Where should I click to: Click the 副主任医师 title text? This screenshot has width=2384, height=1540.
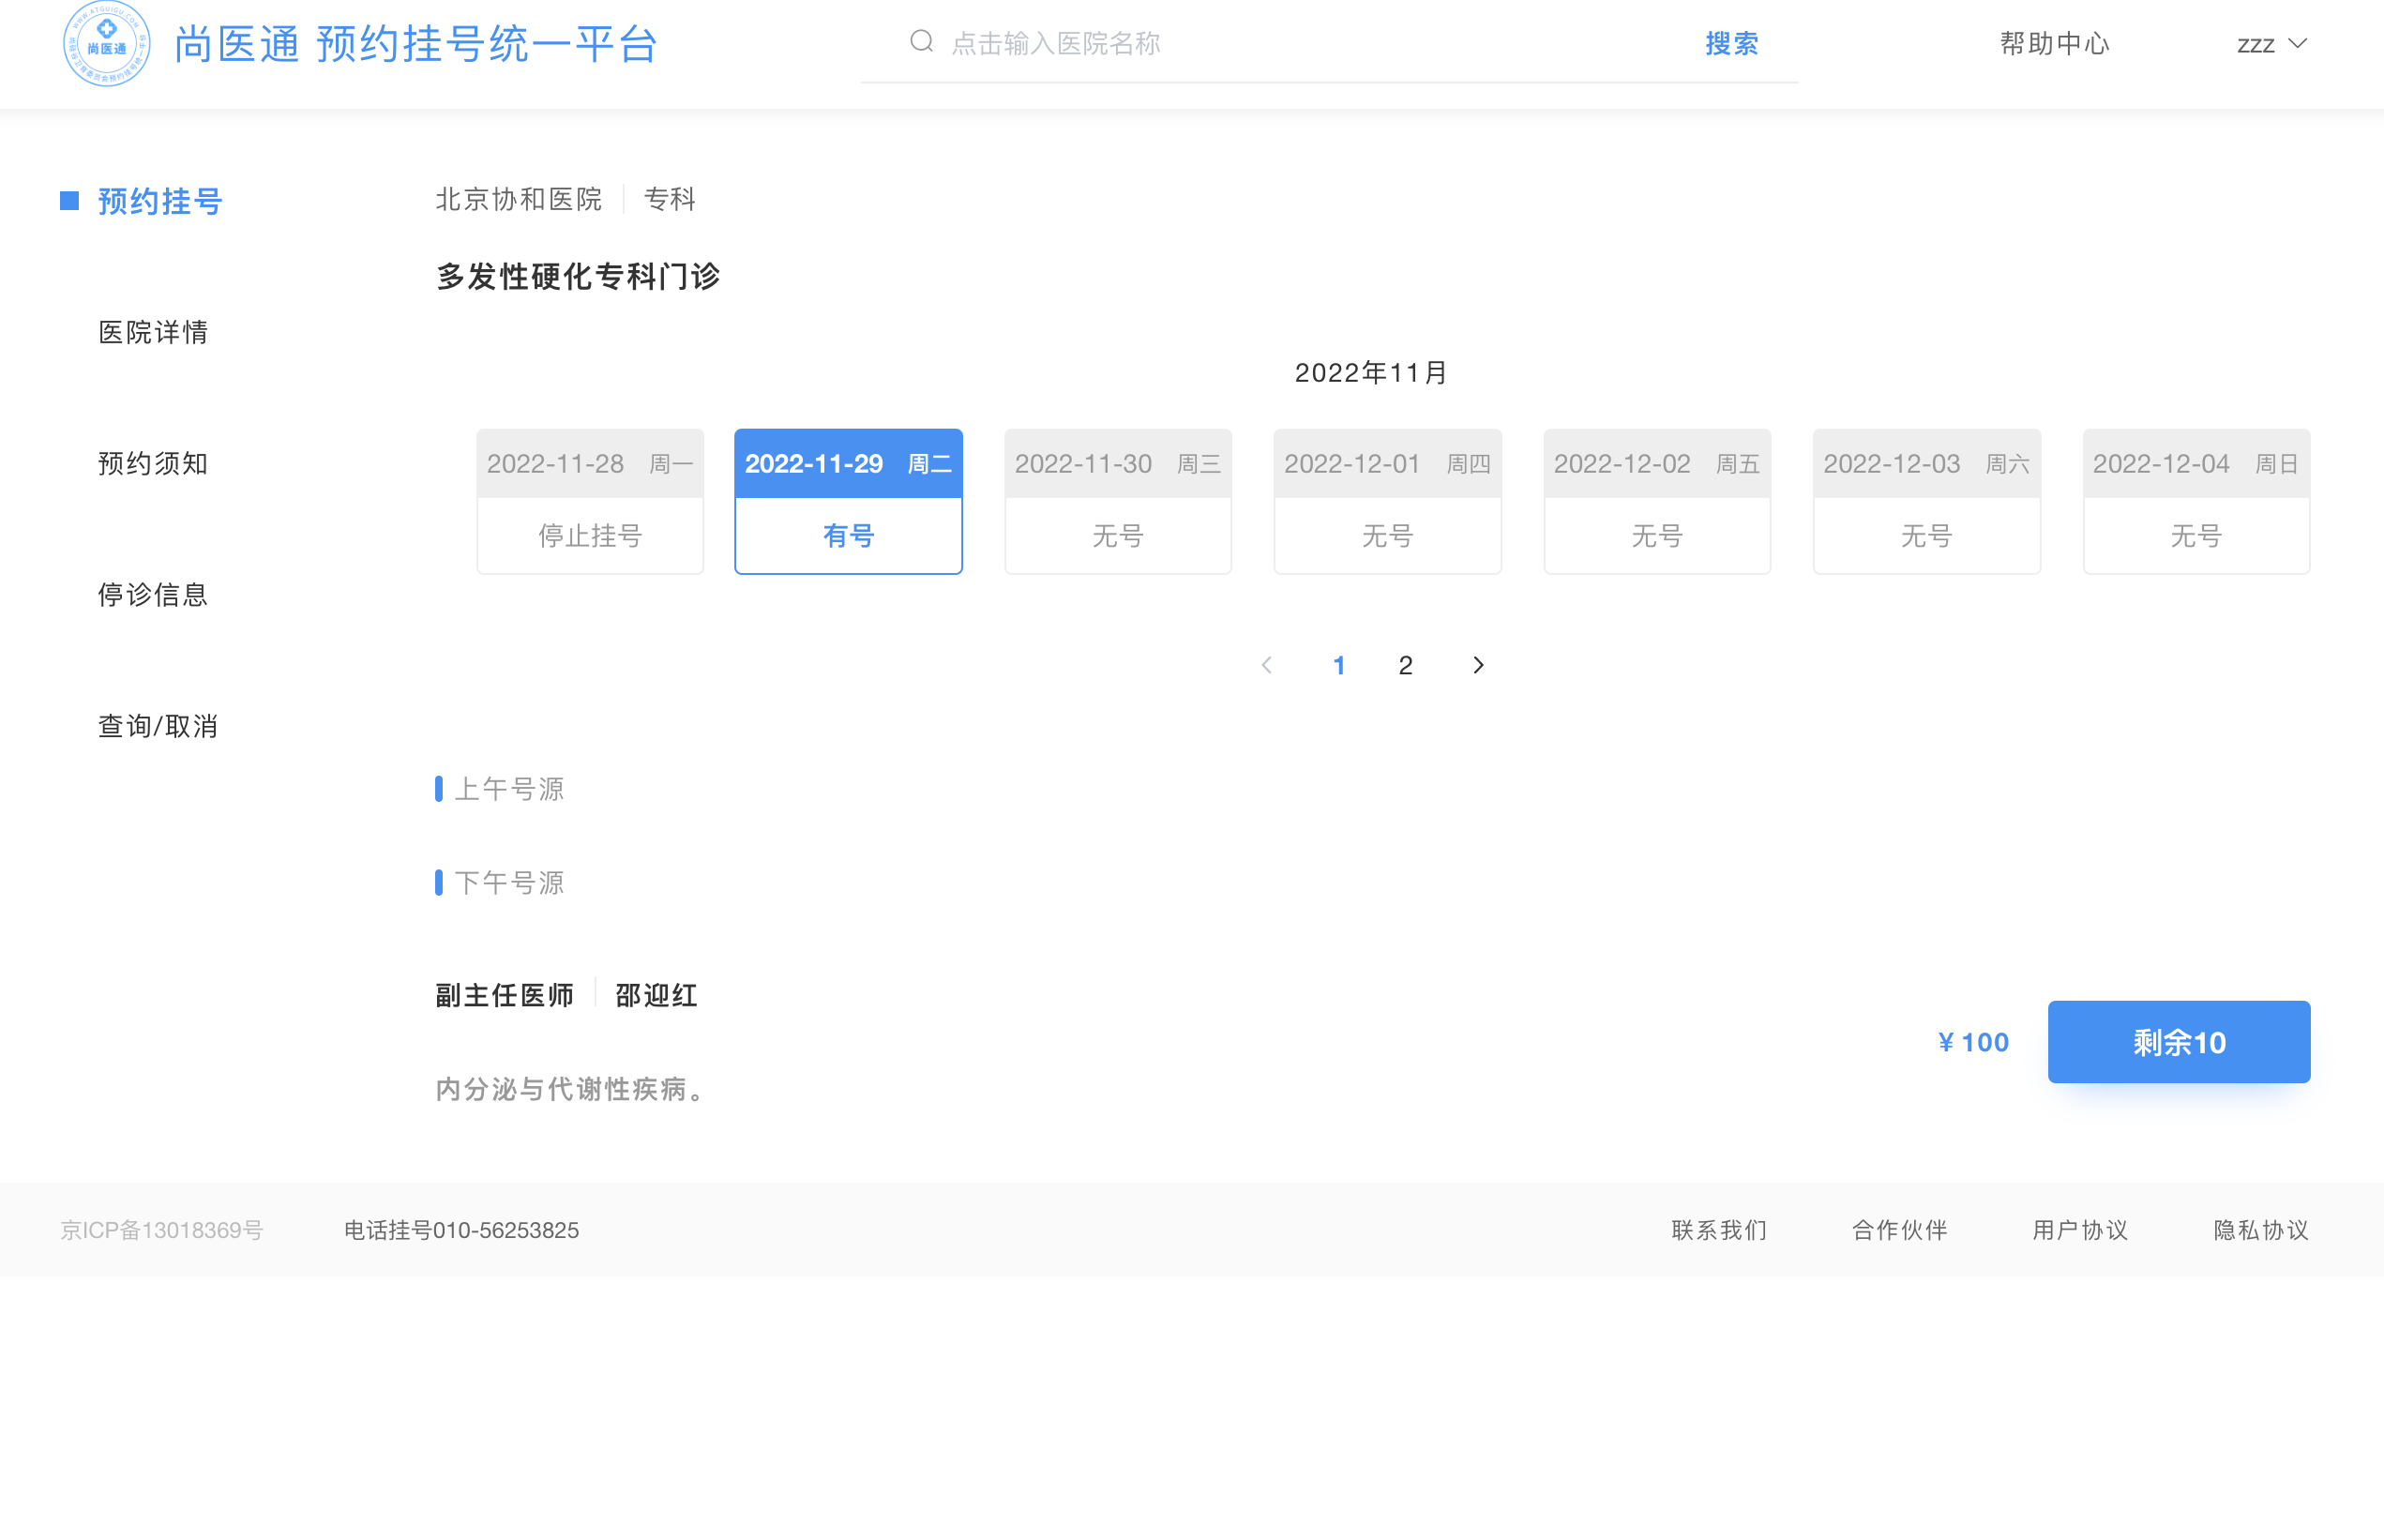click(504, 995)
